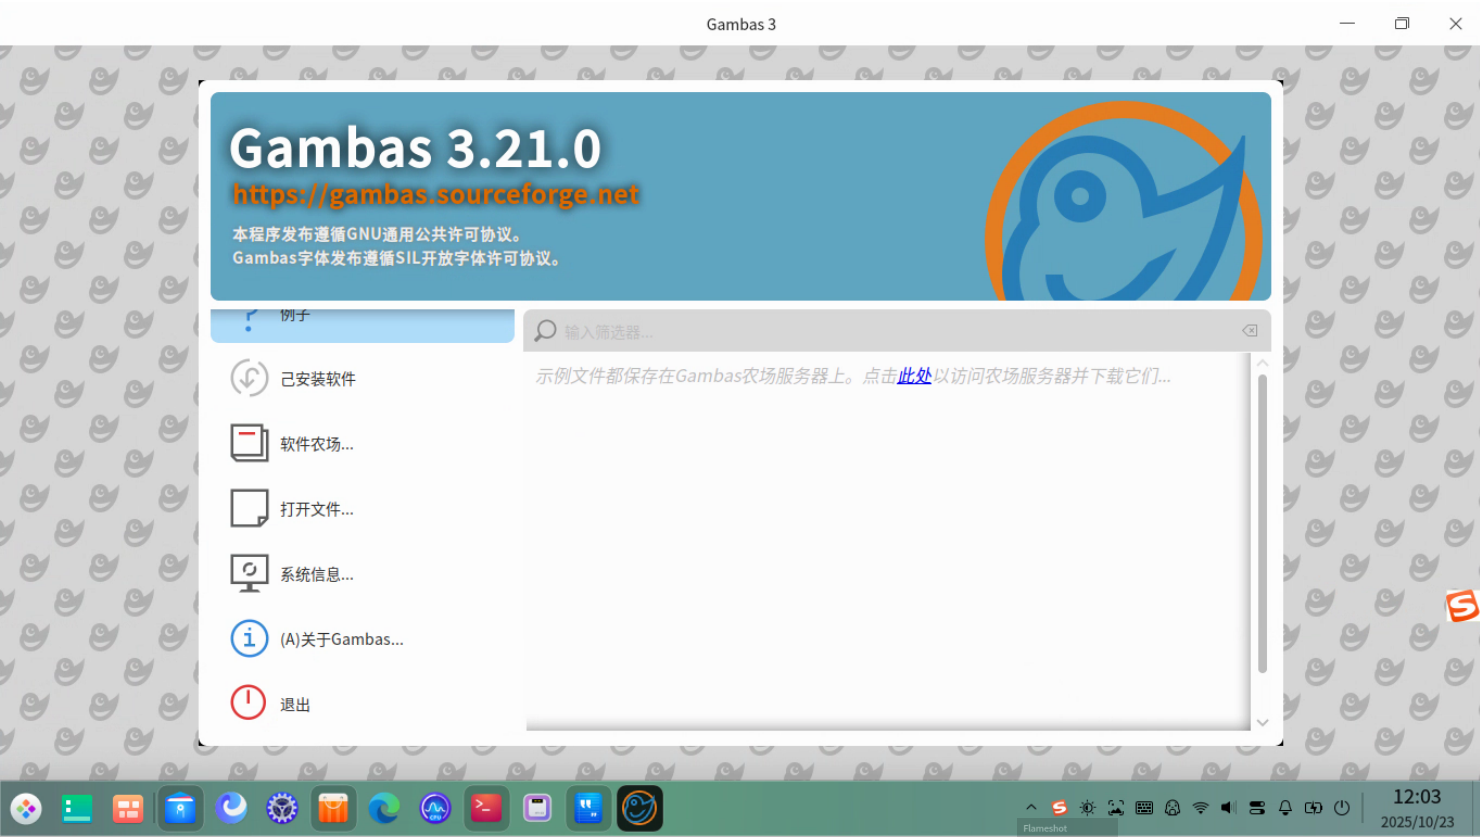Open the clock showing 12:03 in the taskbar
Screen dimensions: 1480x837
(1417, 808)
